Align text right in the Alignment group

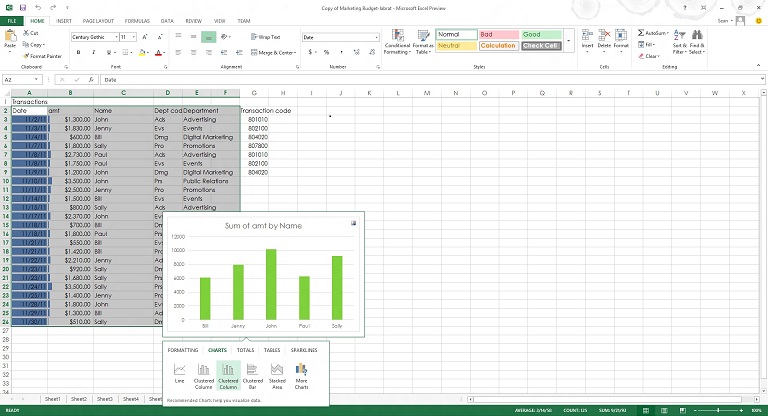209,52
